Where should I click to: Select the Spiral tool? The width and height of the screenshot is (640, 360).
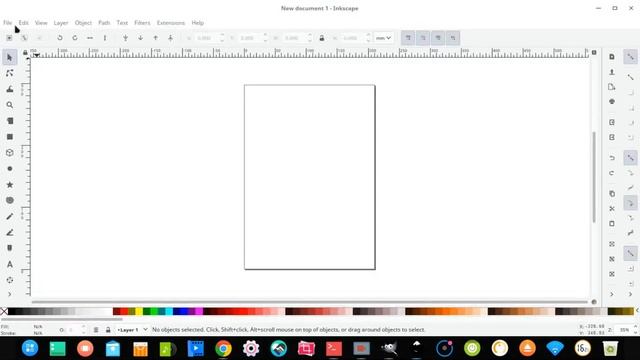pos(10,200)
